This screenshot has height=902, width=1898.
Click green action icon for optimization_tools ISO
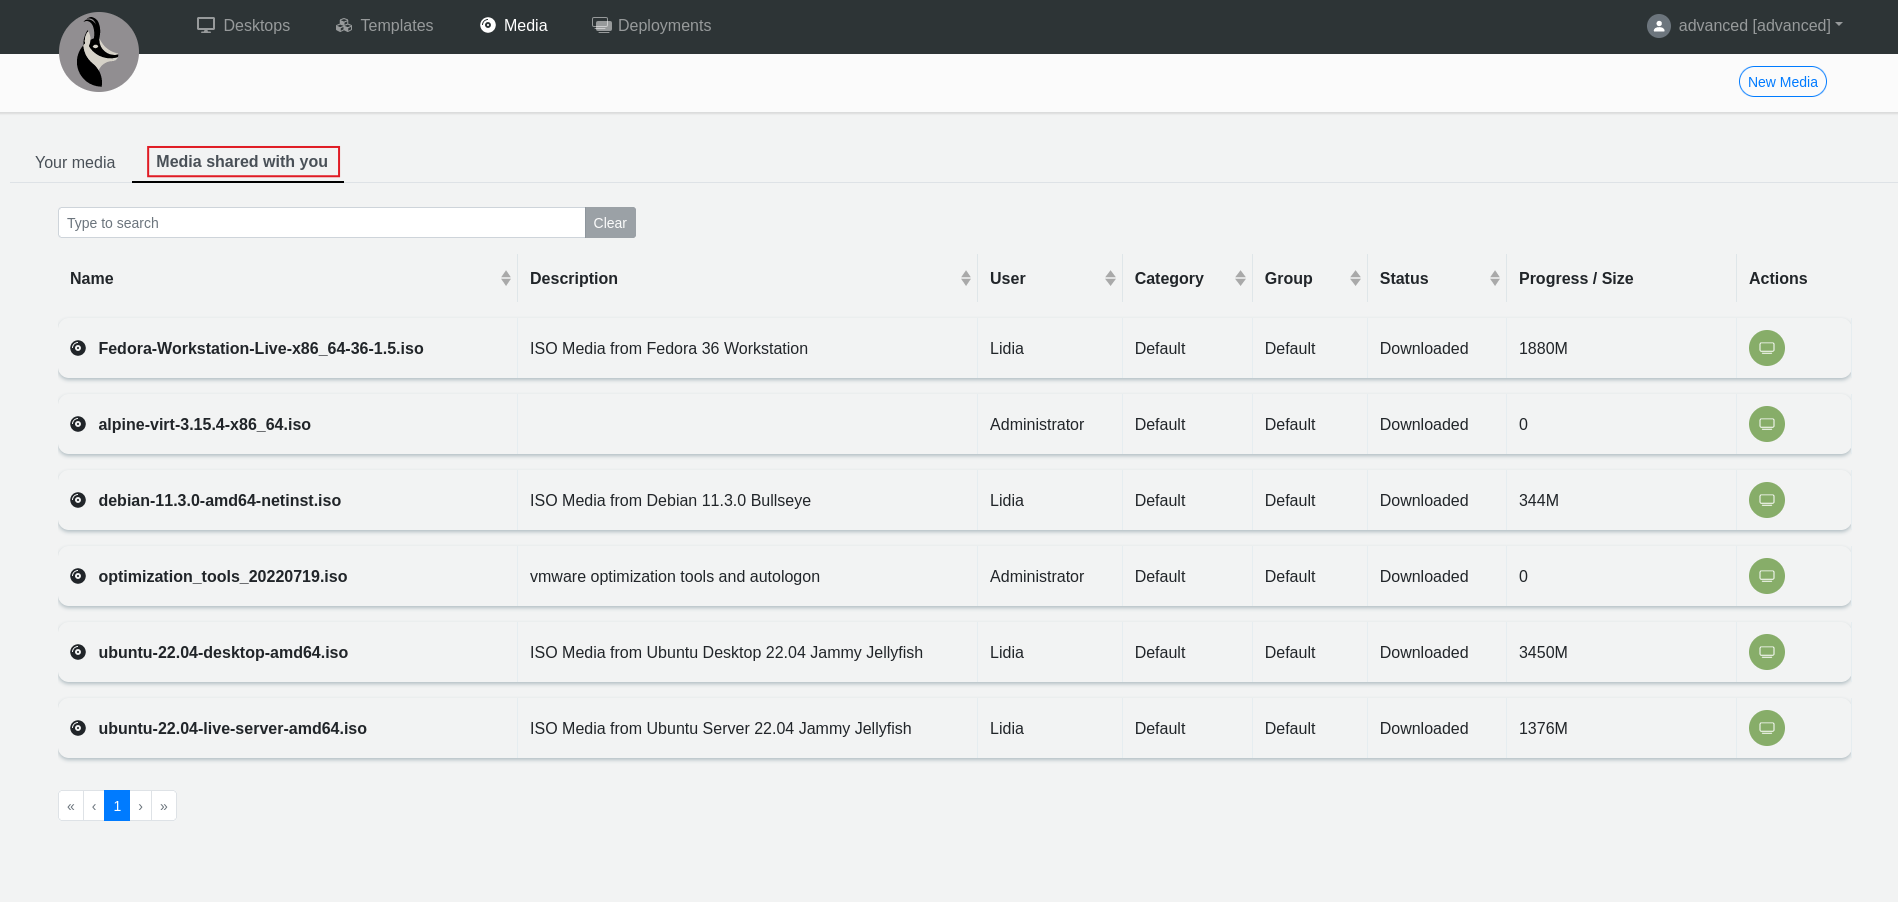(x=1766, y=576)
